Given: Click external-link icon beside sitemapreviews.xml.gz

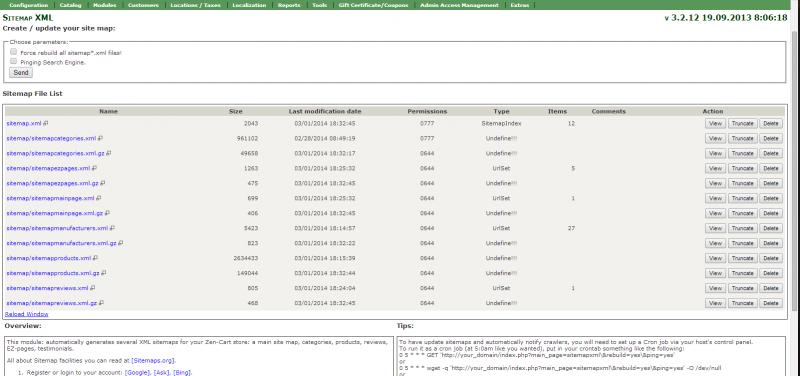Looking at the screenshot, I should click(101, 303).
